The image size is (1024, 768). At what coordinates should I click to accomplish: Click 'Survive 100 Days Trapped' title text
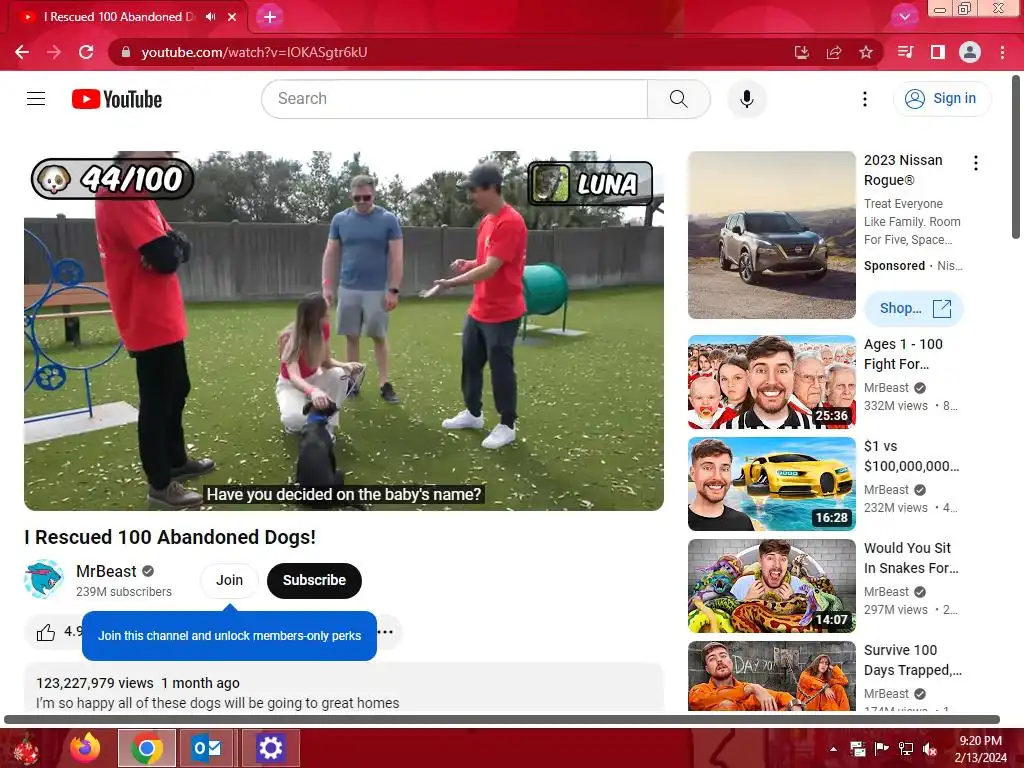click(913, 660)
